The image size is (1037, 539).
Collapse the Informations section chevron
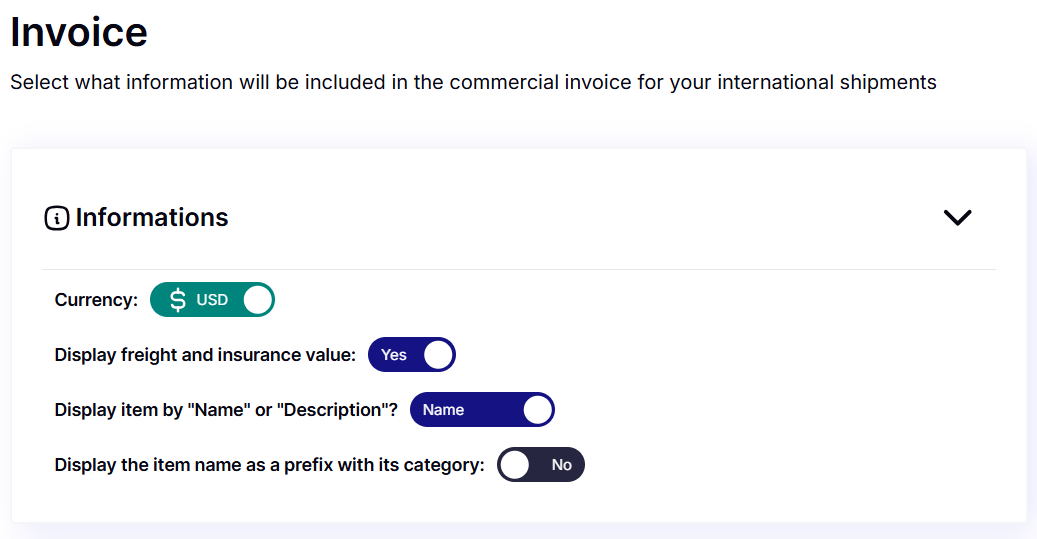point(957,217)
